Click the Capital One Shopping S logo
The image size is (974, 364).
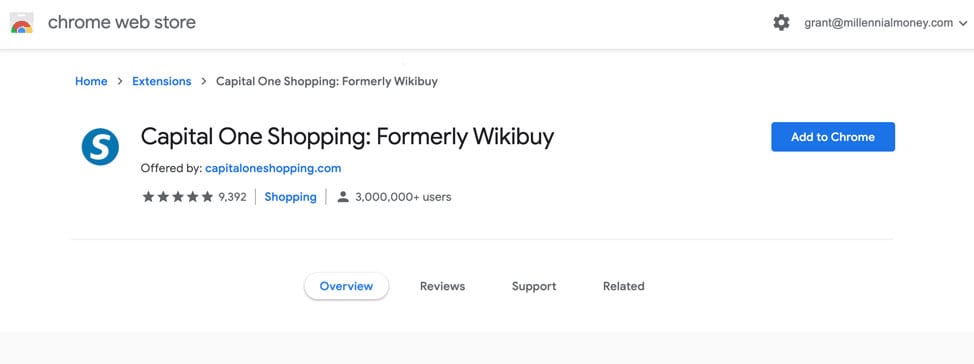pyautogui.click(x=100, y=147)
